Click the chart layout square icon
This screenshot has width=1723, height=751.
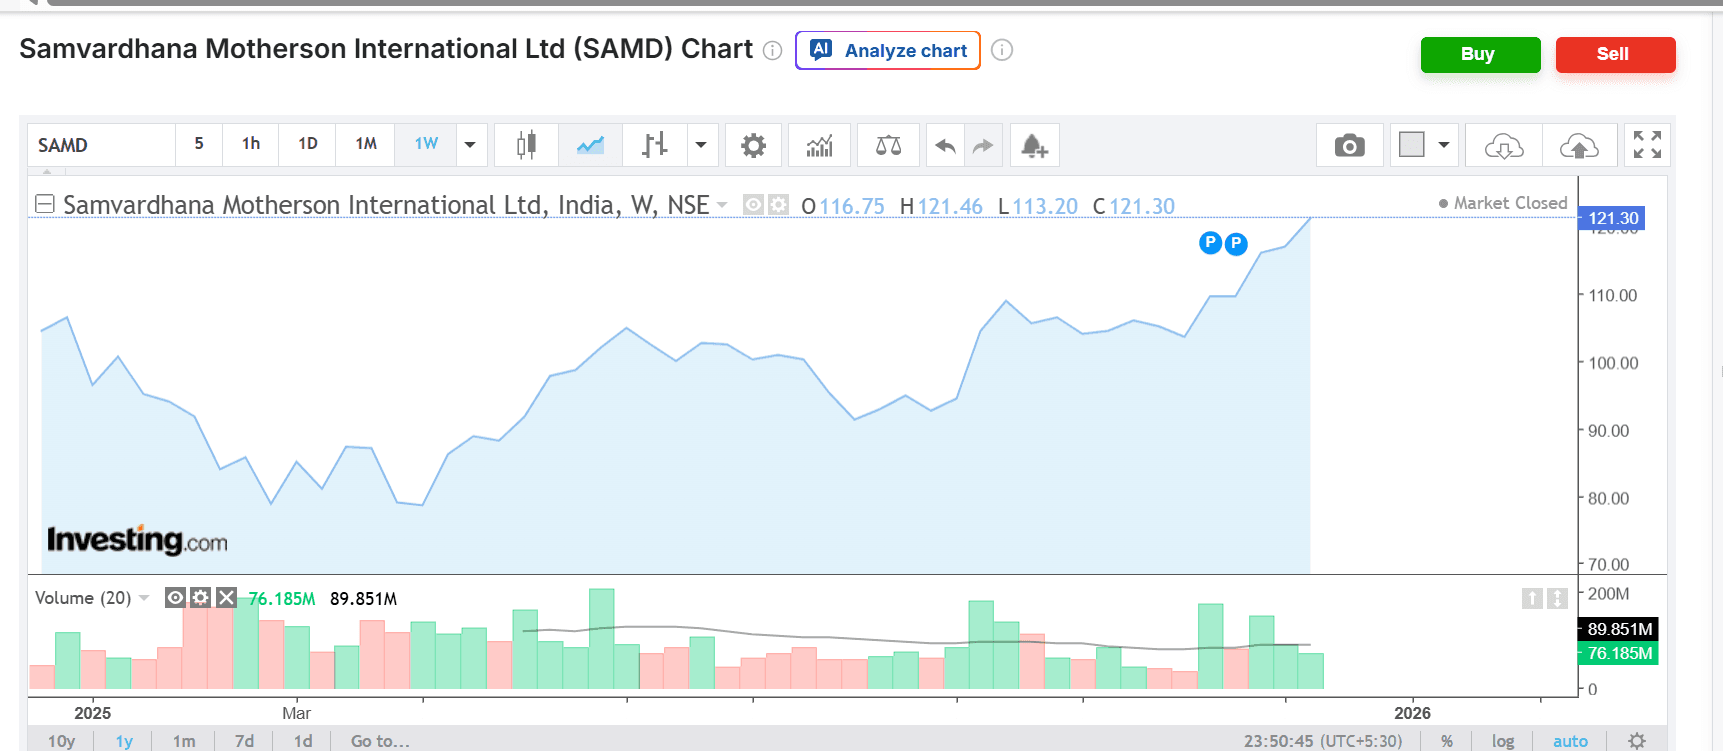[1412, 145]
